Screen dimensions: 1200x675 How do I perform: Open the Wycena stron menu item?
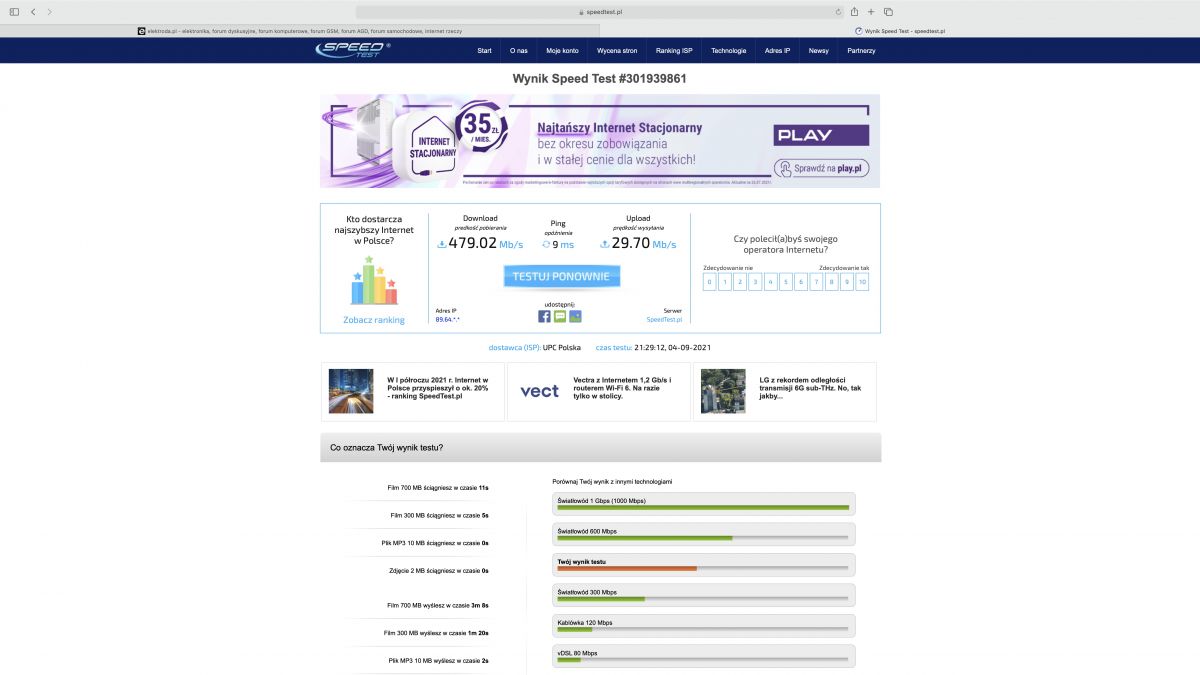click(617, 50)
